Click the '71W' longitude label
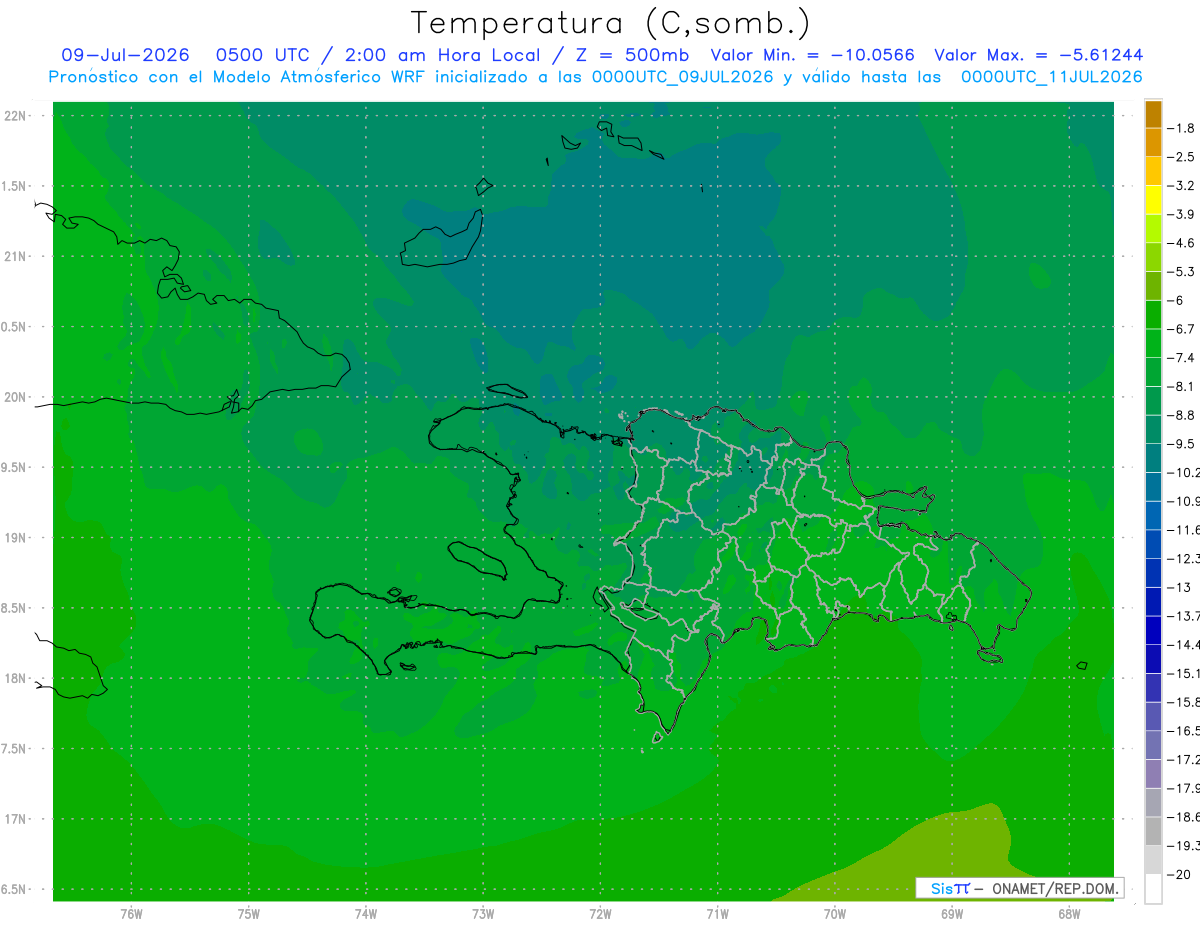 [x=717, y=913]
